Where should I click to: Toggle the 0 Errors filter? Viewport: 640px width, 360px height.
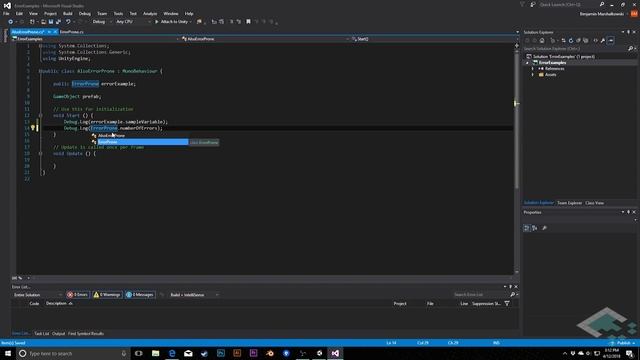pos(78,295)
